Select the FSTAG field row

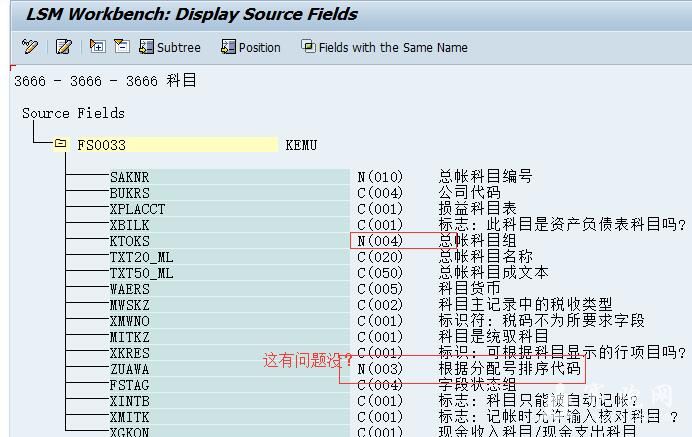(x=229, y=385)
